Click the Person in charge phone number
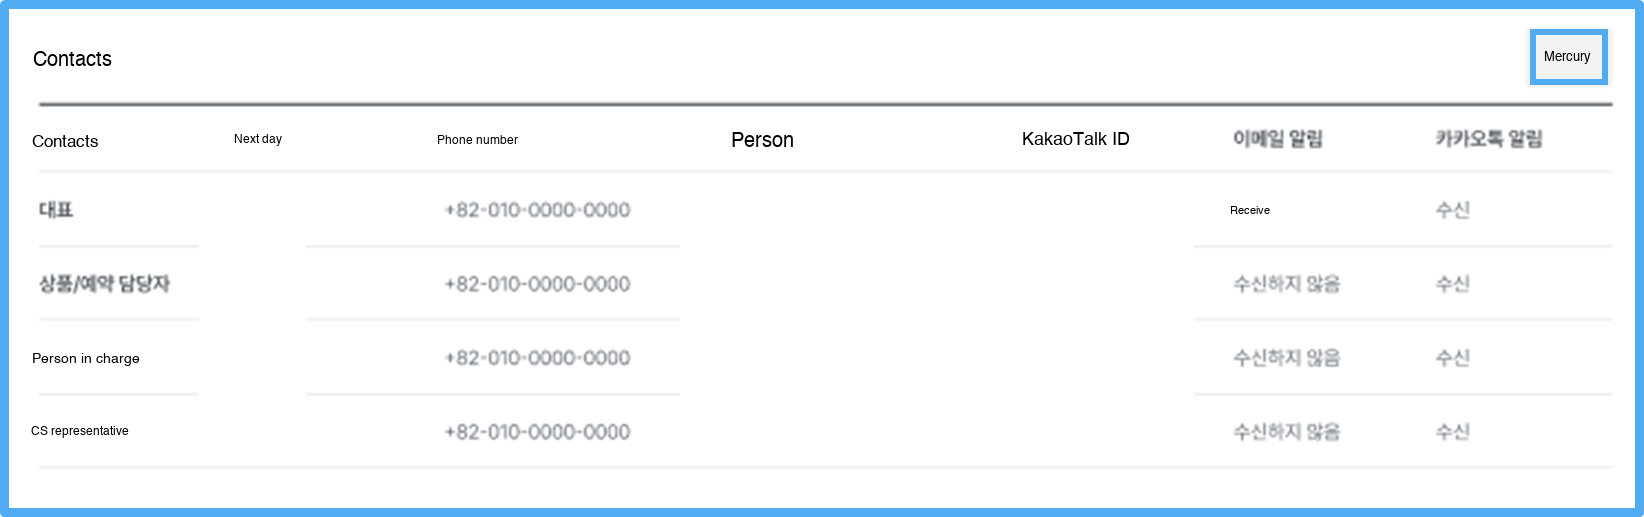This screenshot has width=1644, height=517. coord(537,358)
